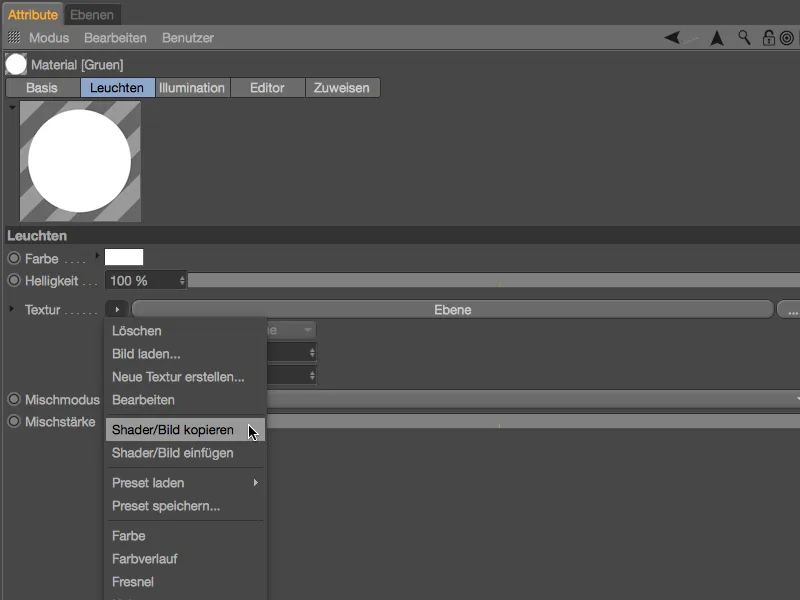Toggle the Helligkeit animation circle
This screenshot has height=600, width=800.
pyautogui.click(x=14, y=280)
